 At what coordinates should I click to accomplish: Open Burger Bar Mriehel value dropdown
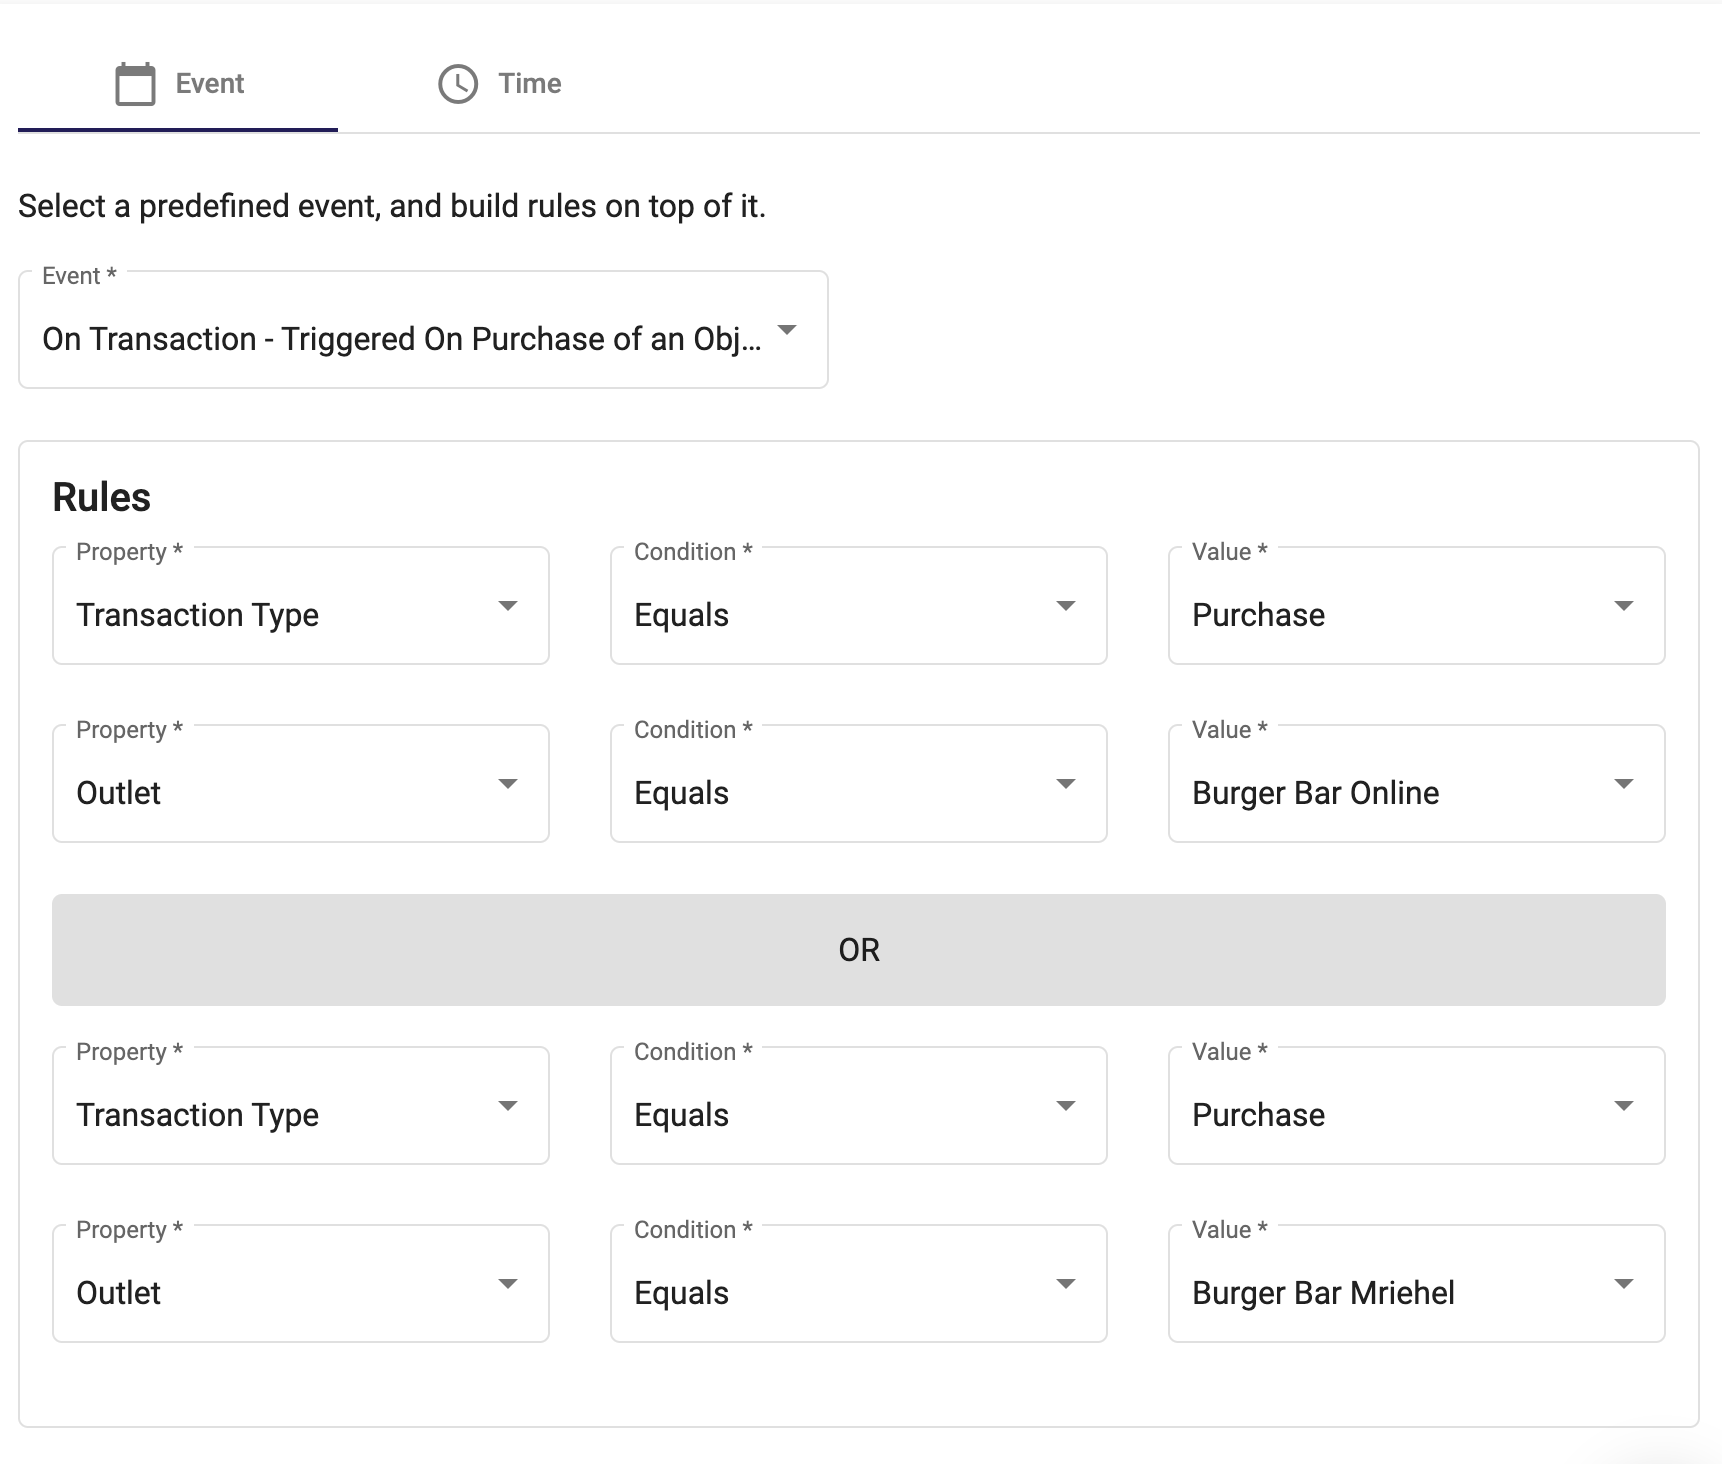pos(1415,1292)
